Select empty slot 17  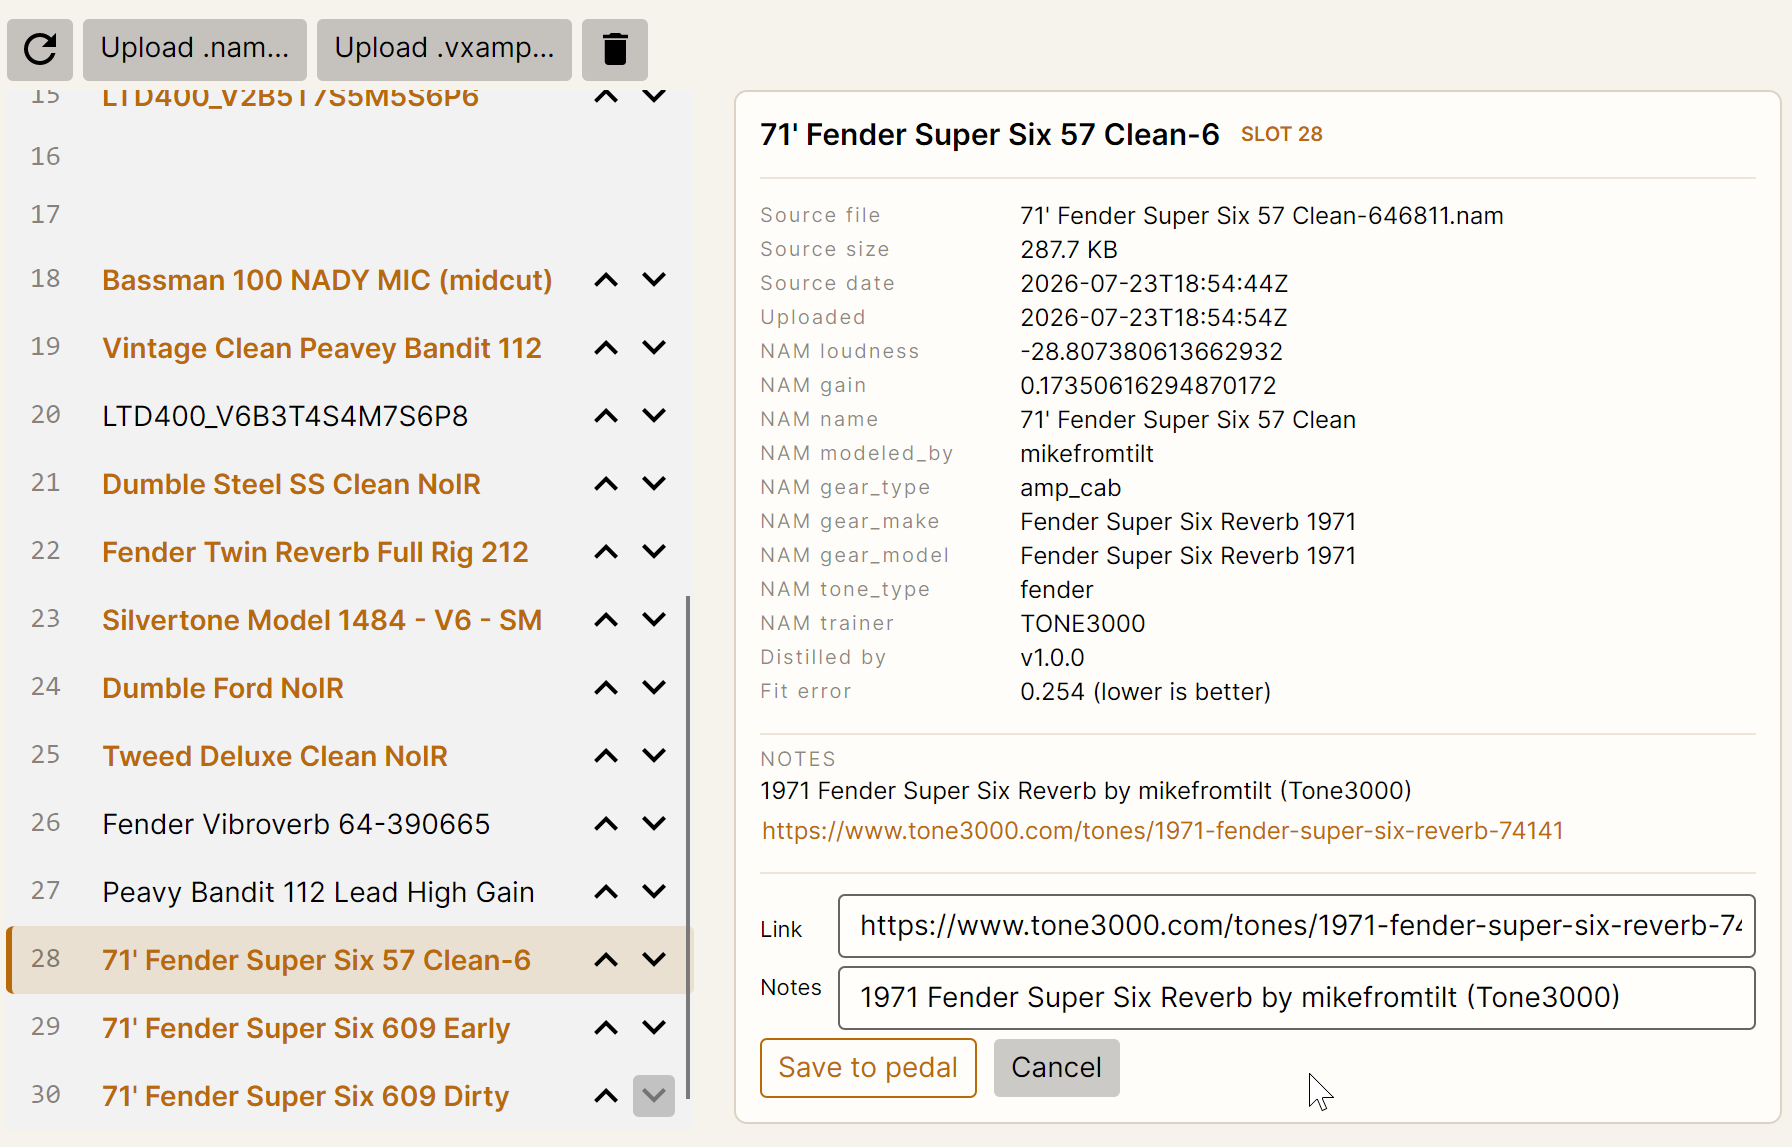pos(348,214)
